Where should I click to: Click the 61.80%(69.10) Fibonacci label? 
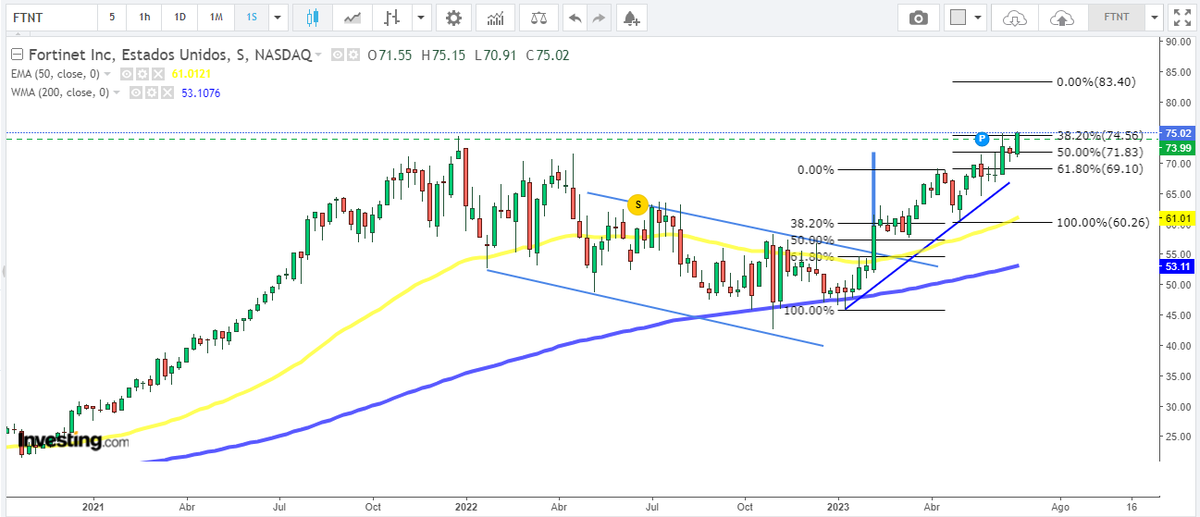[x=1100, y=169]
